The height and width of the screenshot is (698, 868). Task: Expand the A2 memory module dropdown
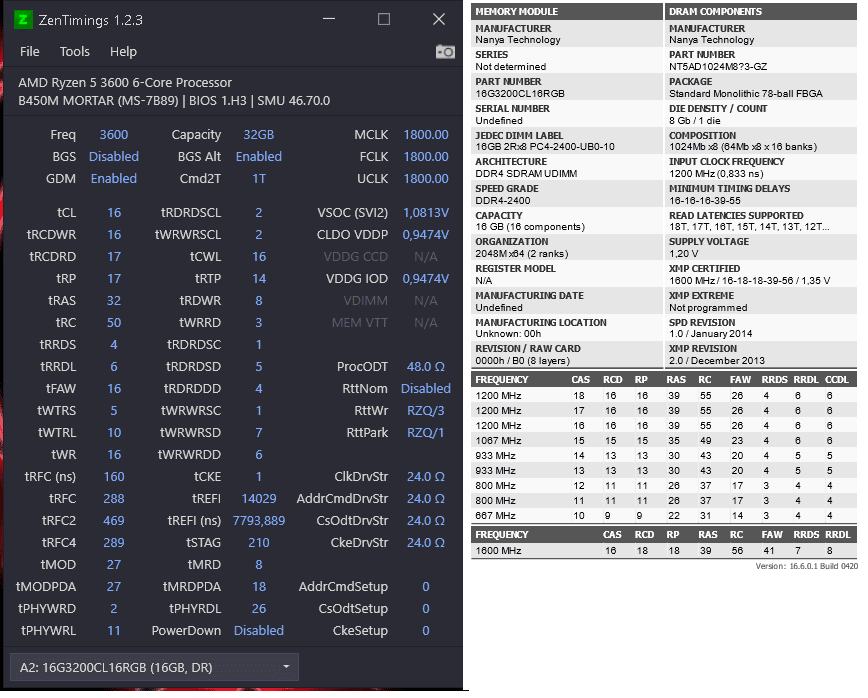[x=154, y=667]
